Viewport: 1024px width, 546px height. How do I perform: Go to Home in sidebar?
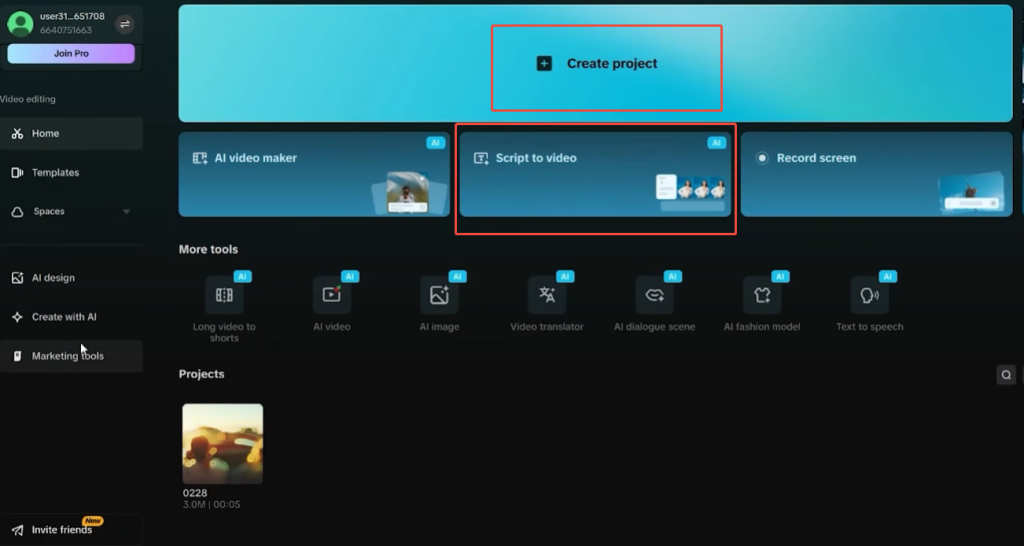point(71,133)
